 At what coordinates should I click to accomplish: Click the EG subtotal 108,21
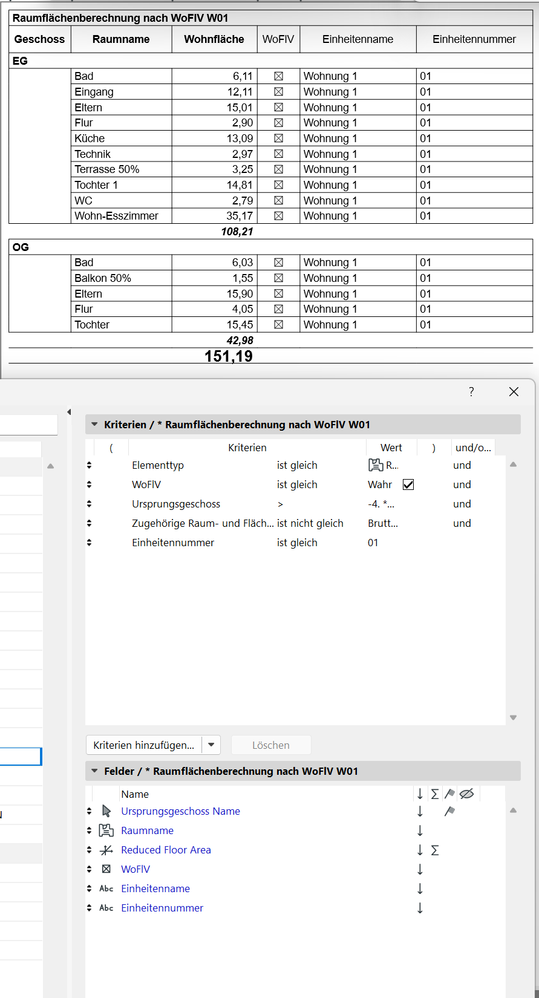(237, 232)
